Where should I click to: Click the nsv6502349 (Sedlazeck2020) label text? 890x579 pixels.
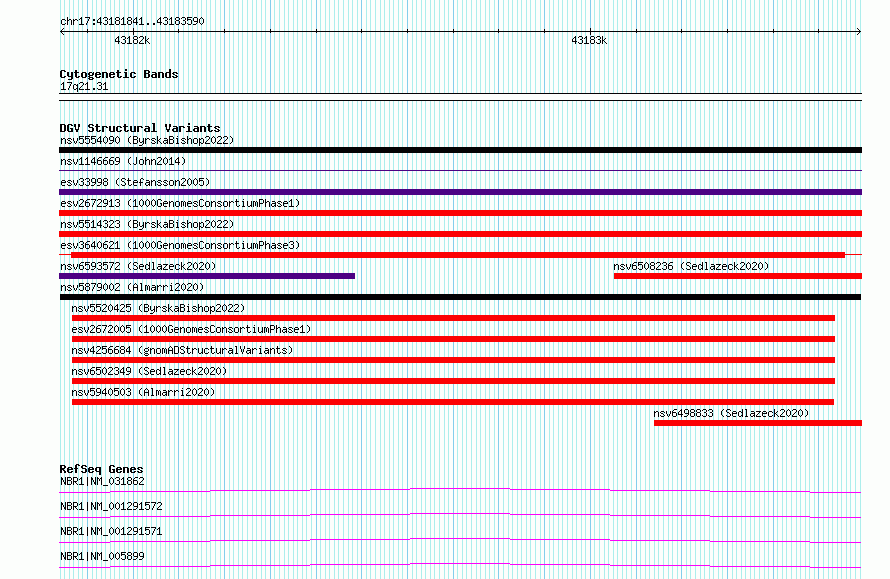(149, 371)
